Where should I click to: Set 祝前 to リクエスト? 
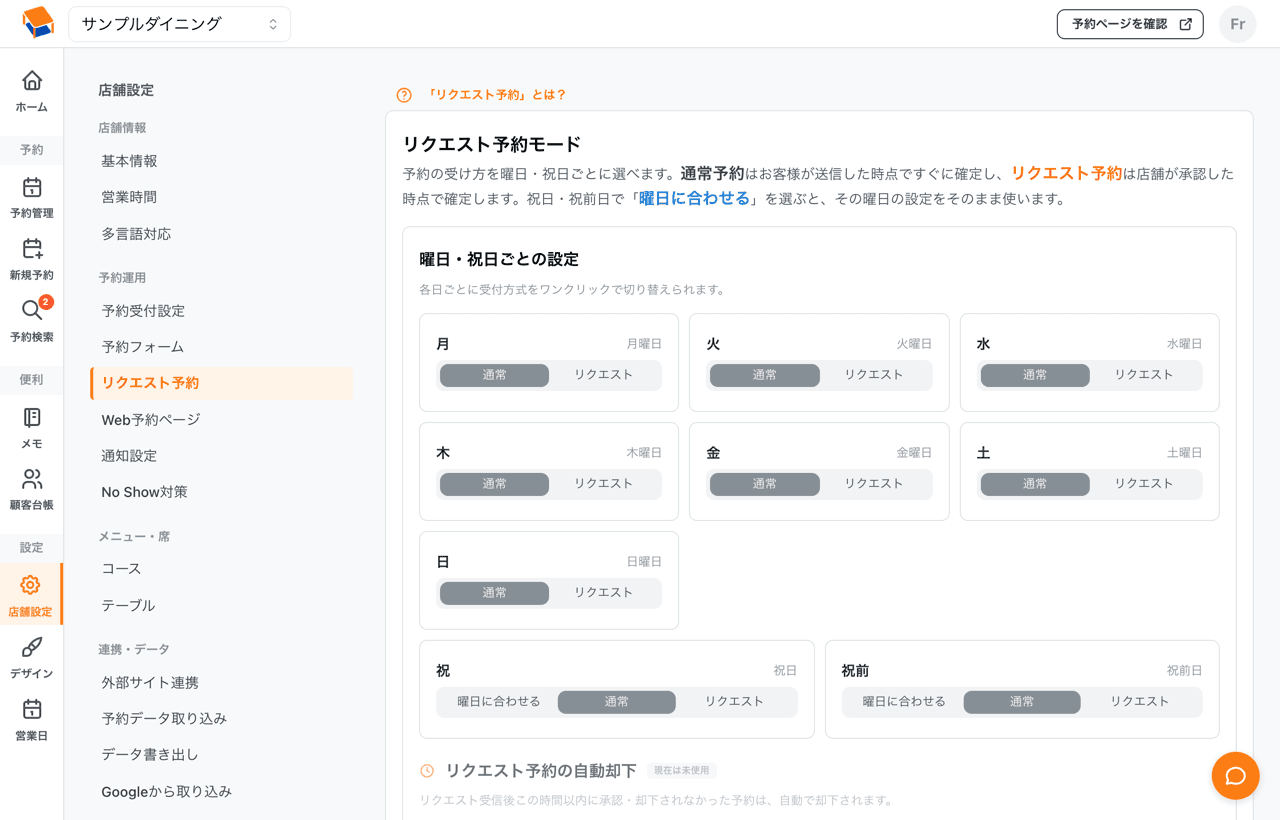pyautogui.click(x=1140, y=702)
